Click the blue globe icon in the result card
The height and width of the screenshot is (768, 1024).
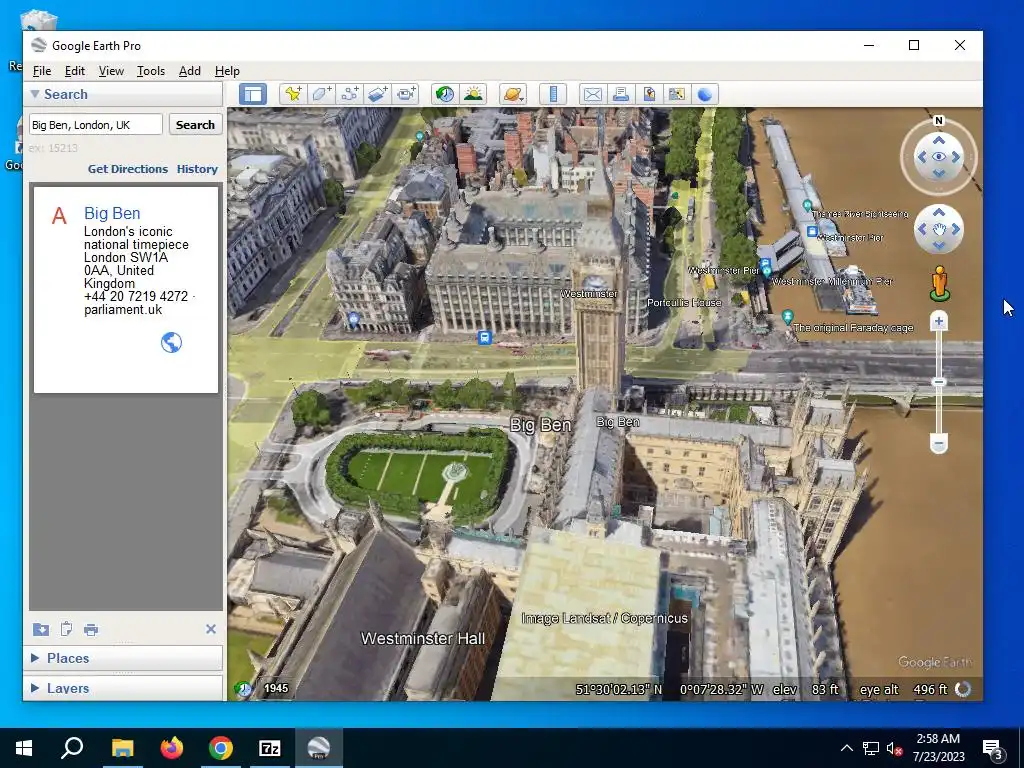pyautogui.click(x=171, y=342)
